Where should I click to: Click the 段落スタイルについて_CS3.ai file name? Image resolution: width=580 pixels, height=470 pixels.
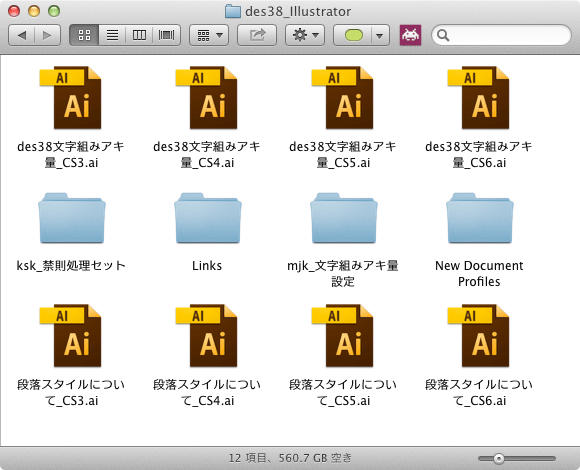click(71, 393)
